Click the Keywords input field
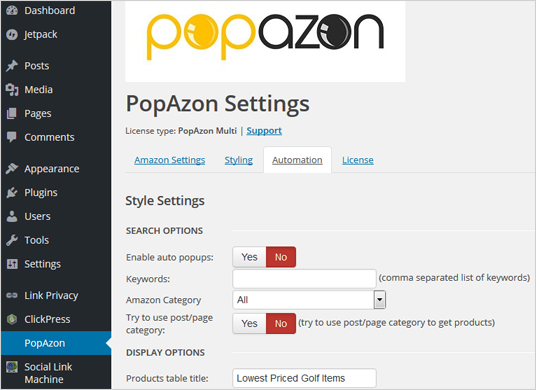 point(304,279)
